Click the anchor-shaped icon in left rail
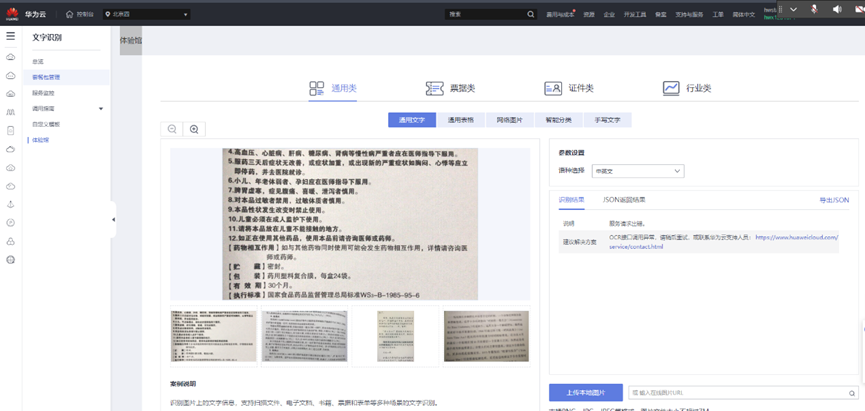Image resolution: width=865 pixels, height=411 pixels. 10,205
